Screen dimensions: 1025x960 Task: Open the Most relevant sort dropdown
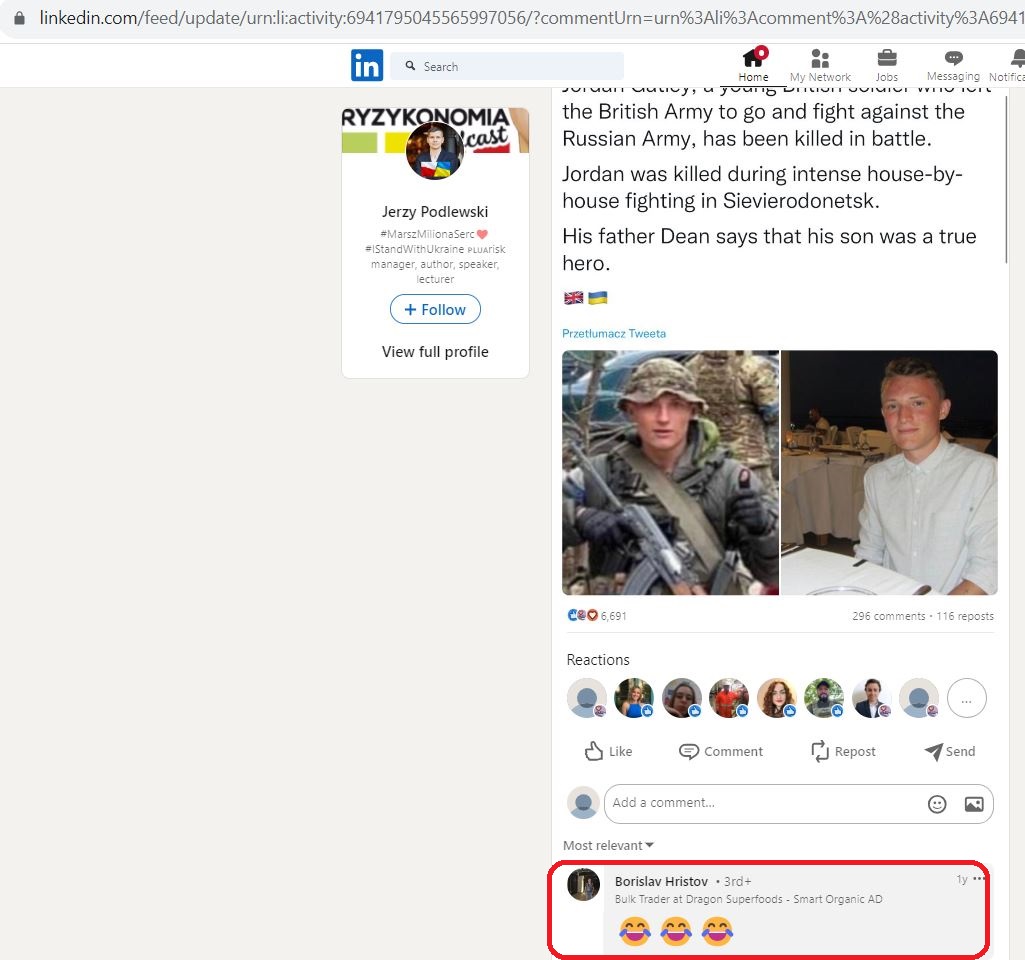(608, 845)
